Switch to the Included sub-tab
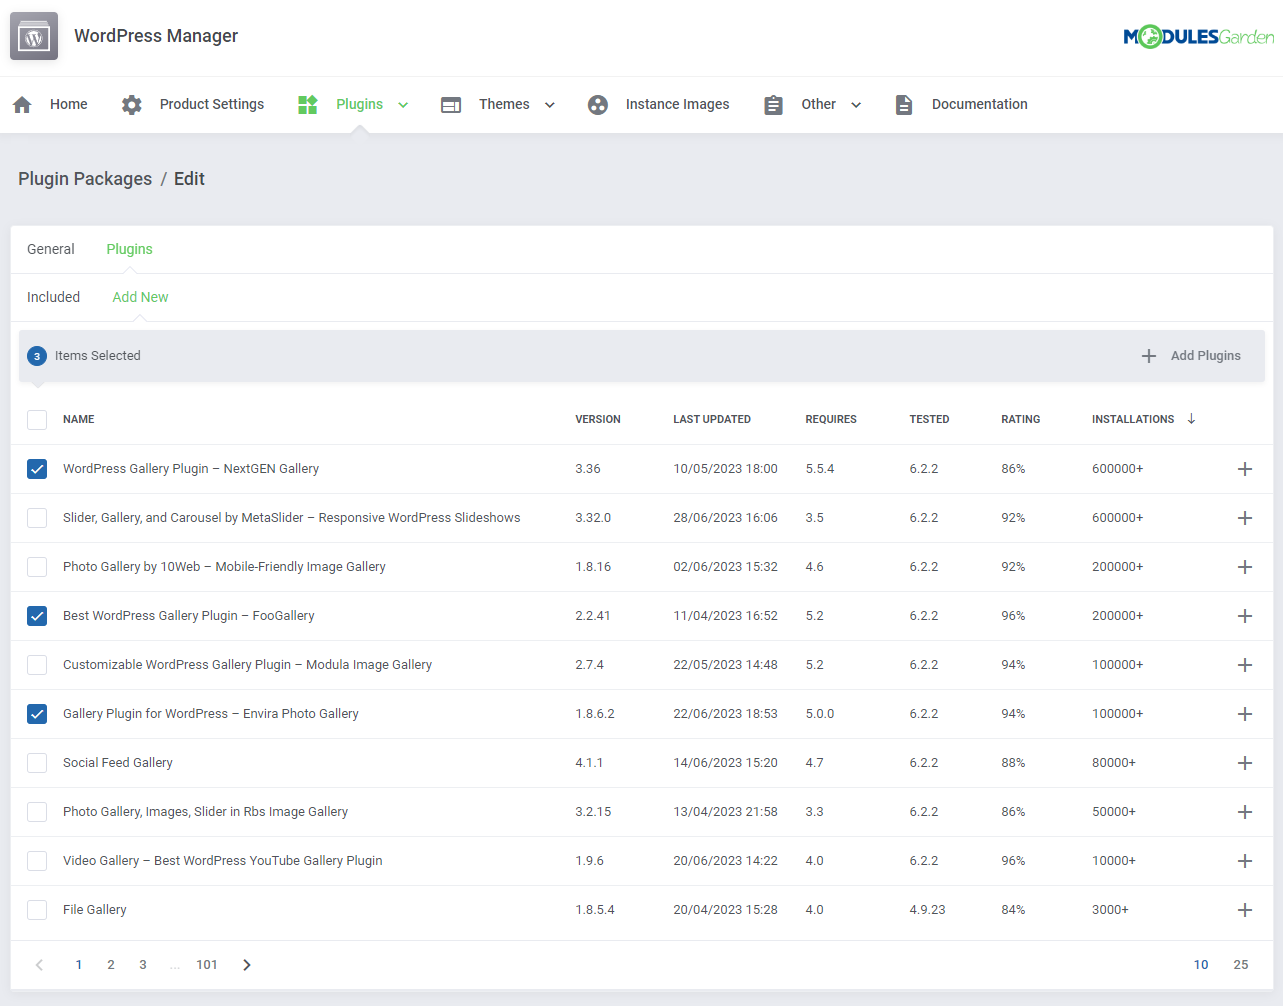This screenshot has width=1283, height=1006. 54,297
